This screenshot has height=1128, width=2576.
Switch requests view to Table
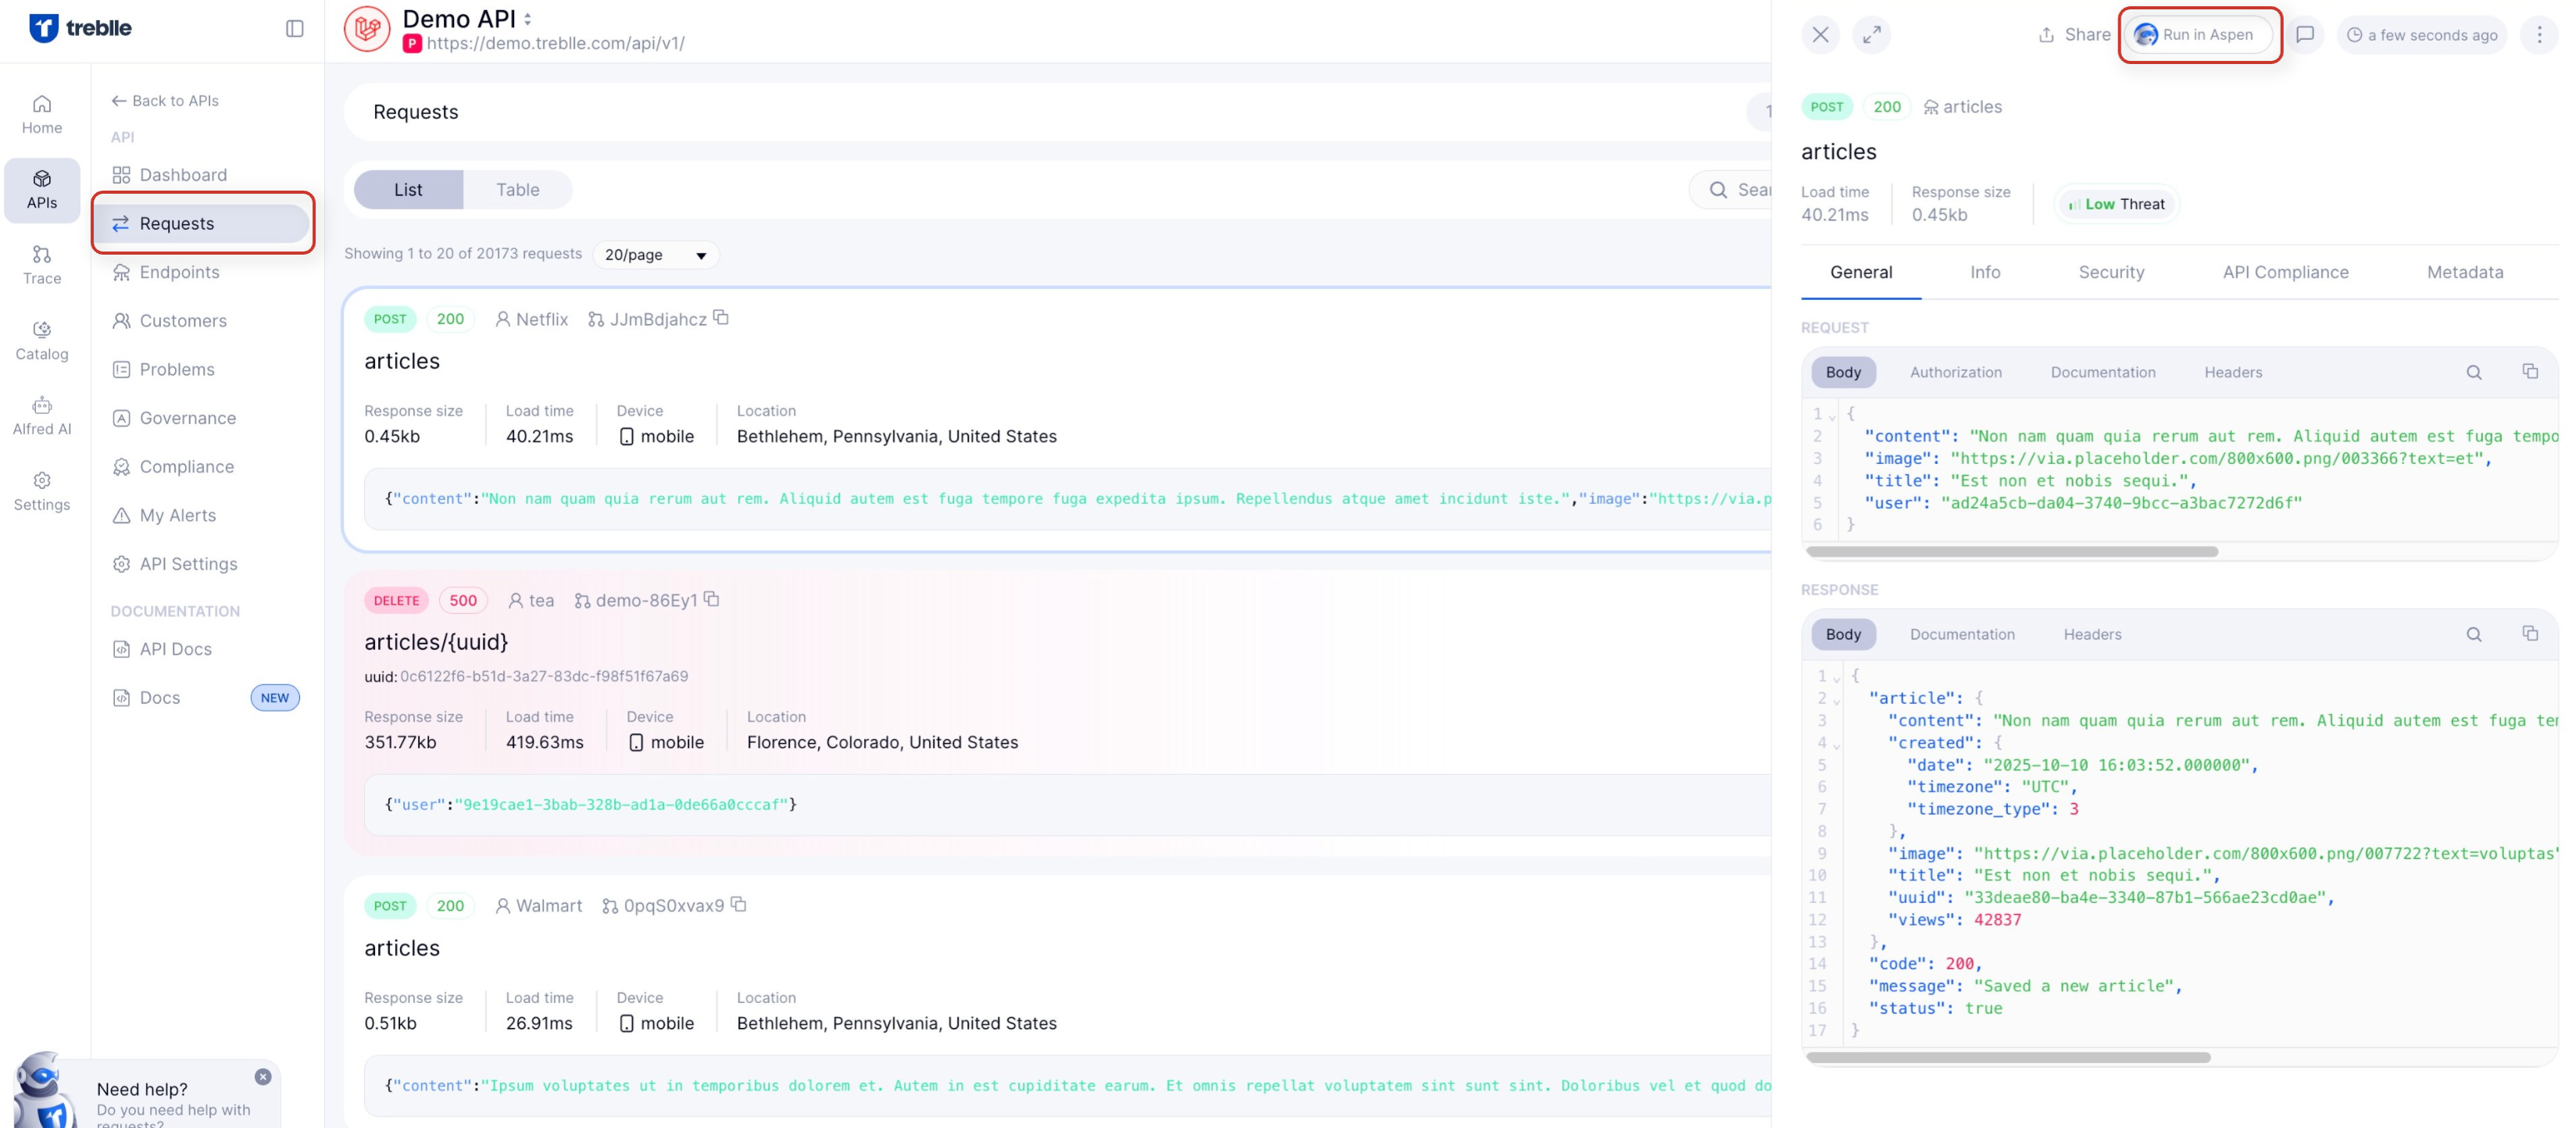(517, 189)
